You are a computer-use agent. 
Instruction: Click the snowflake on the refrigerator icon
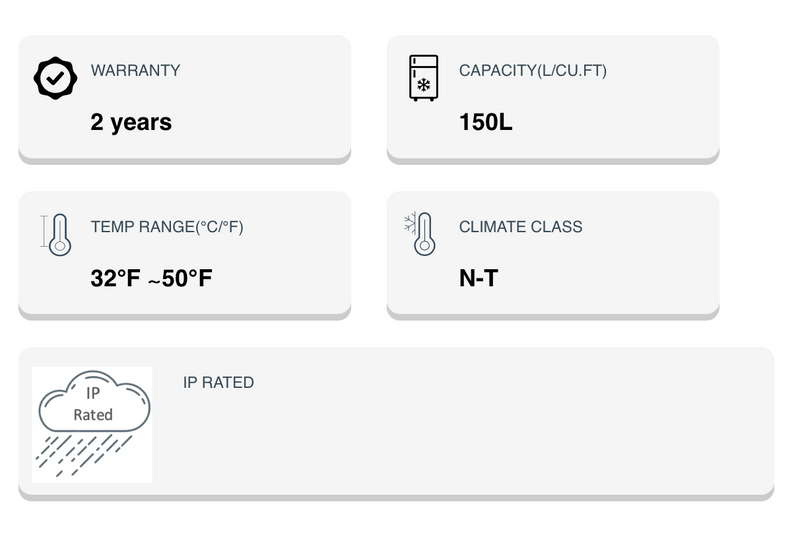[x=423, y=85]
